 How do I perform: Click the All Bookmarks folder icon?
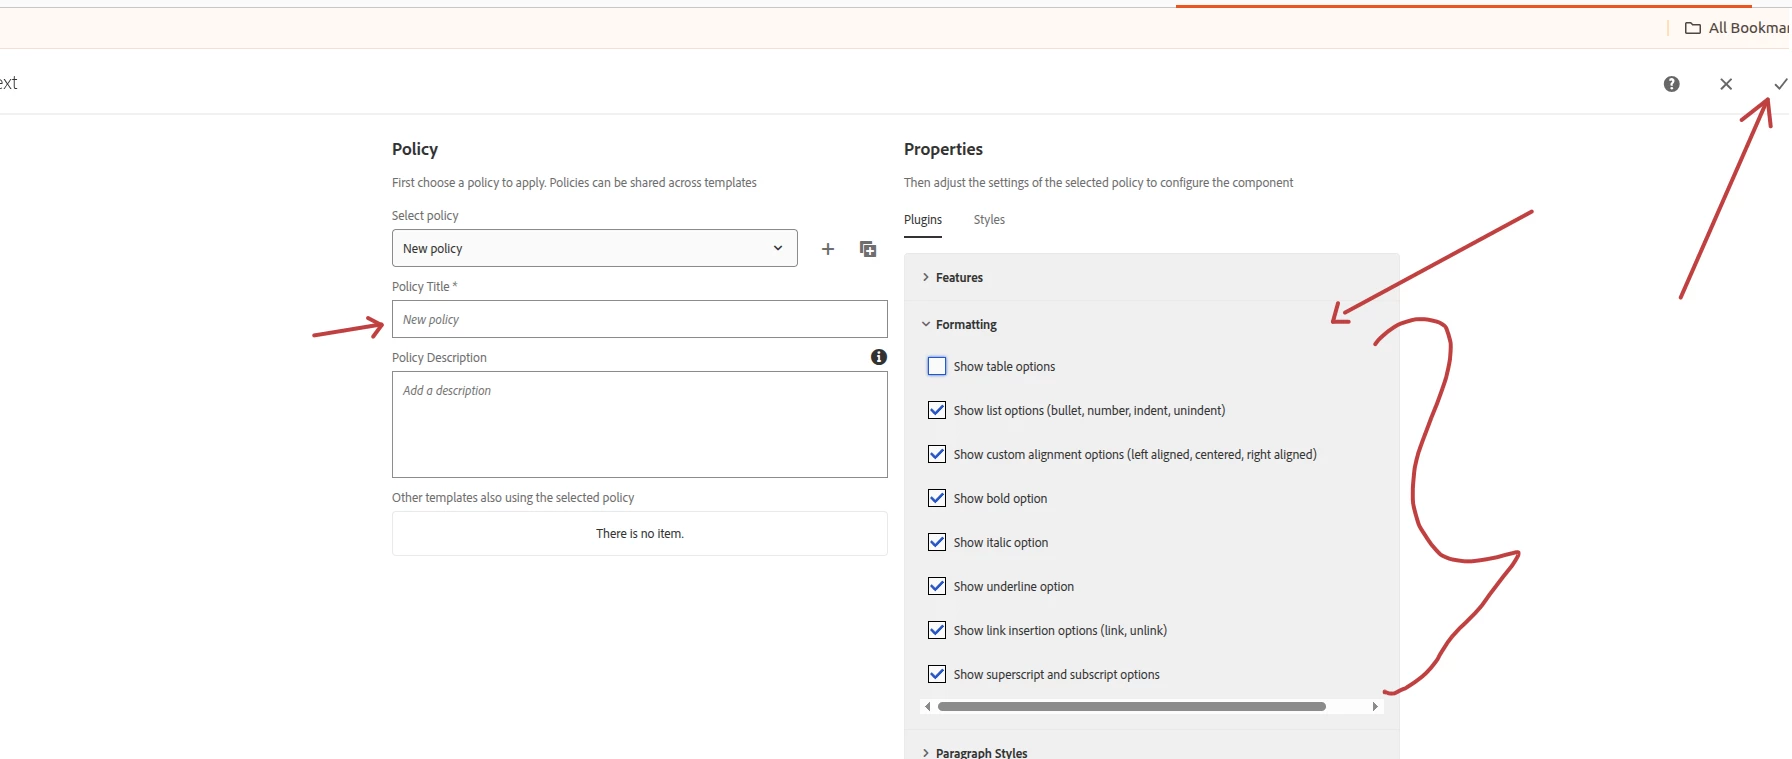click(x=1693, y=28)
